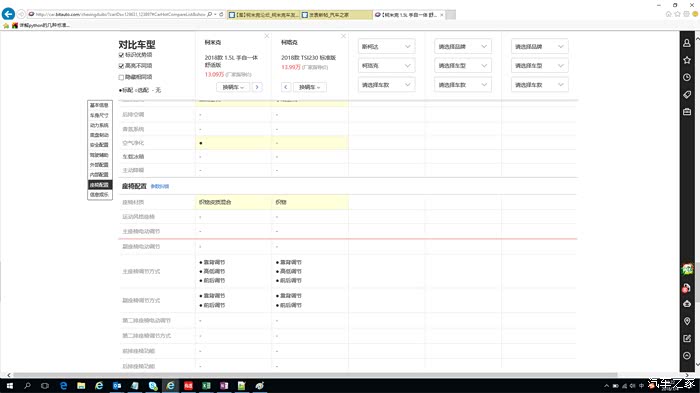This screenshot has width=700, height=393.
Task: Switch to first browser tab
Action: point(263,15)
